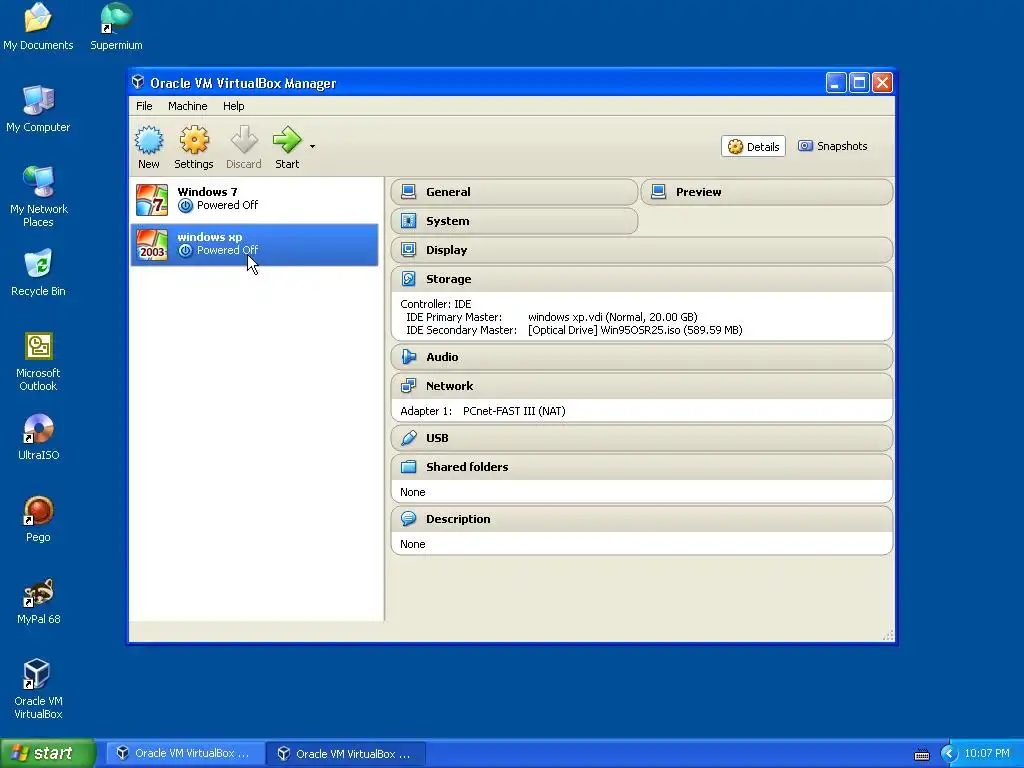Click the Preview section monitor icon

coord(658,192)
